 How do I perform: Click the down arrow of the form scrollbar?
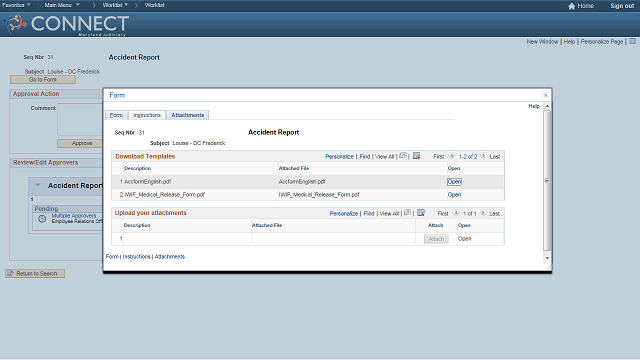pos(547,258)
